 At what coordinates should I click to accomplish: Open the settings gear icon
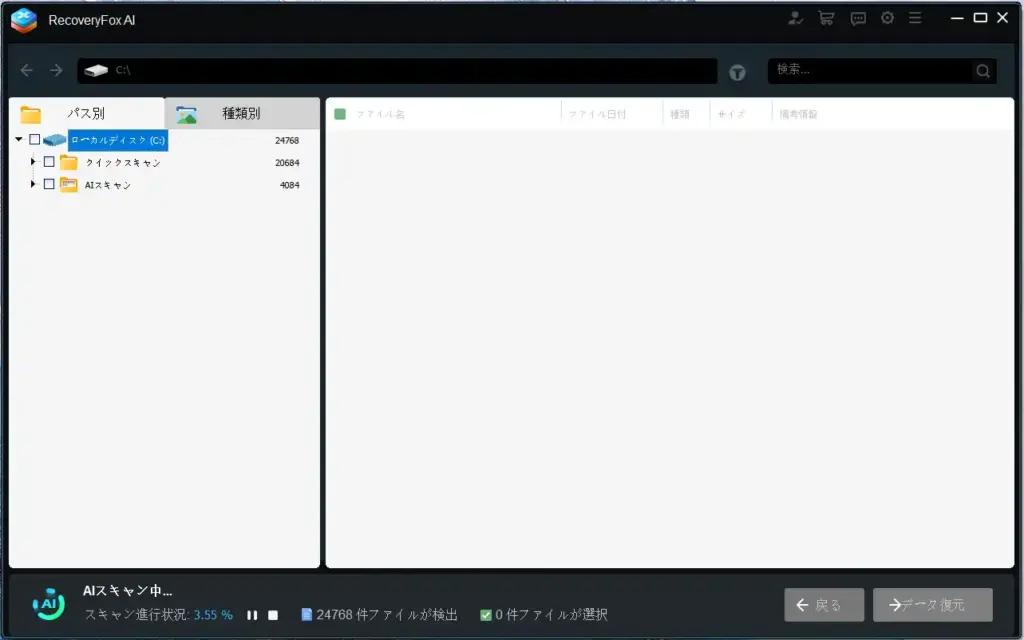point(886,17)
